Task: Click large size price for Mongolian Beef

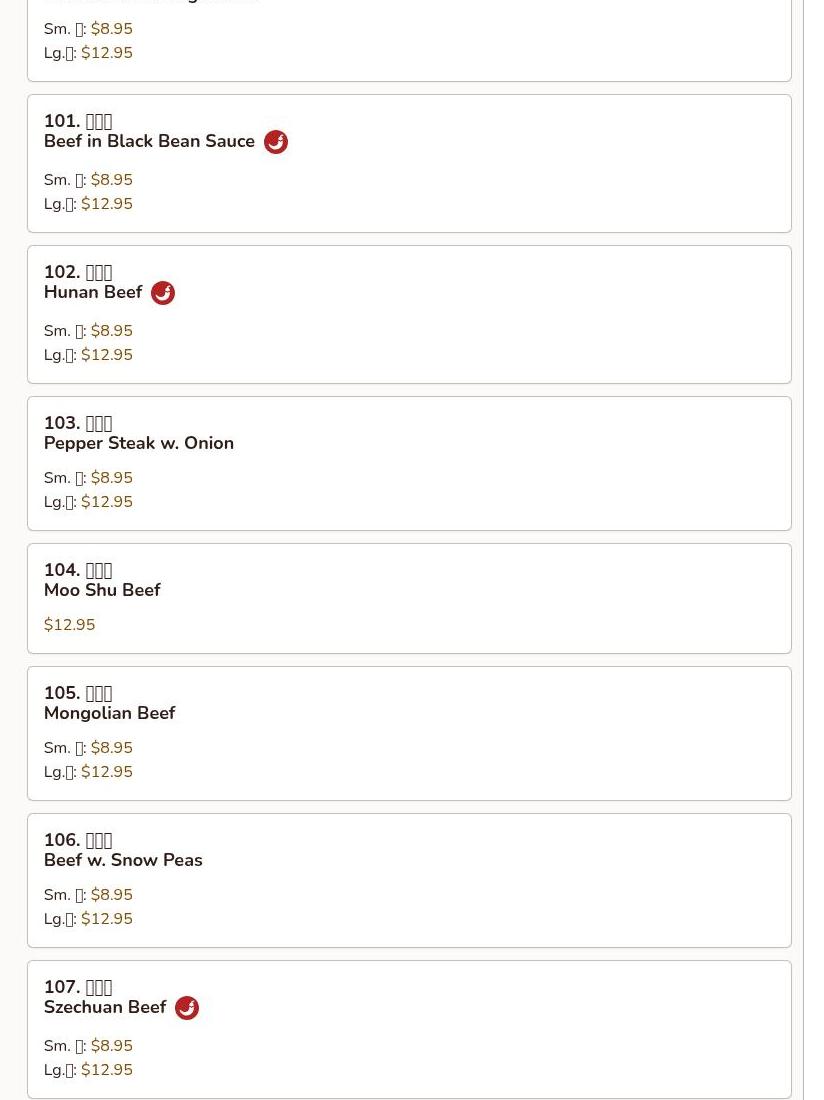Action: [x=106, y=772]
